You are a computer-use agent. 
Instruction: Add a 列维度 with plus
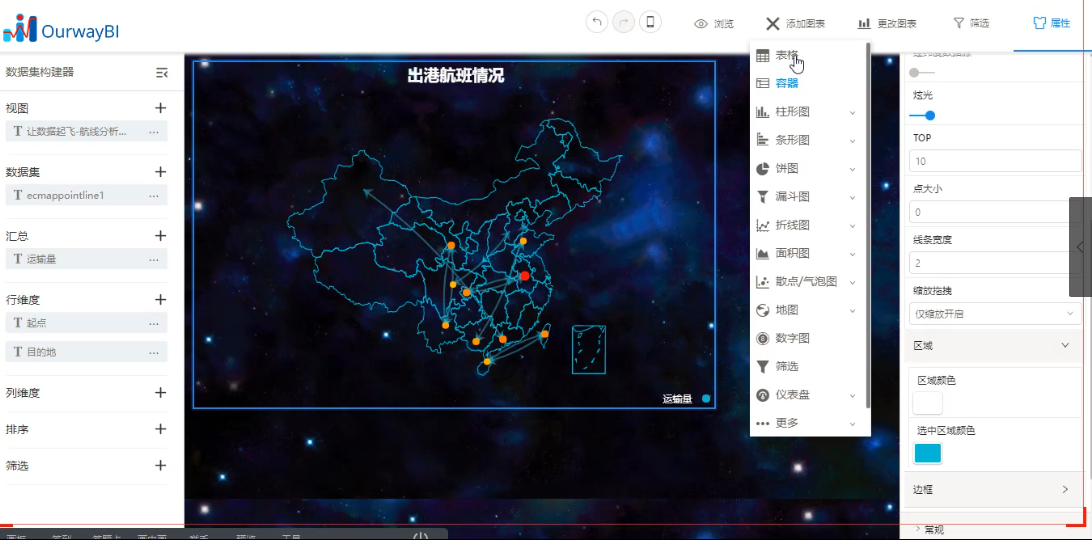coord(160,392)
